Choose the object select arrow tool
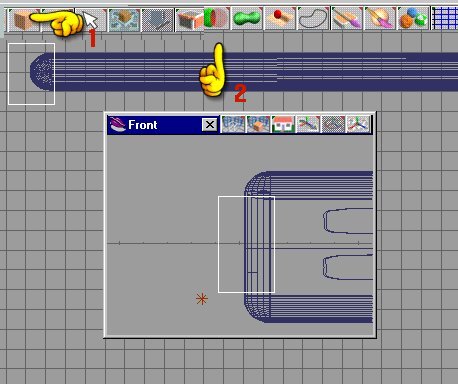The height and width of the screenshot is (384, 458). 91,20
